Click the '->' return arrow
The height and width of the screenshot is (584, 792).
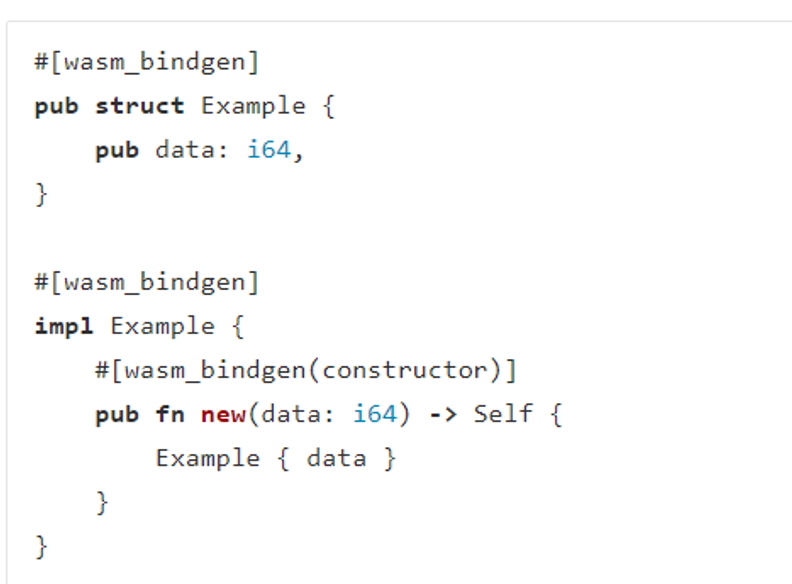coord(443,415)
